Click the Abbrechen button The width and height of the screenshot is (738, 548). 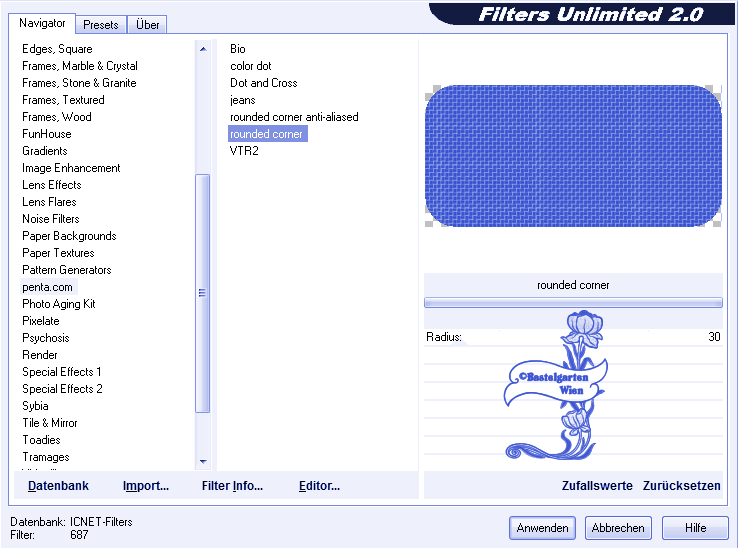pyautogui.click(x=618, y=528)
